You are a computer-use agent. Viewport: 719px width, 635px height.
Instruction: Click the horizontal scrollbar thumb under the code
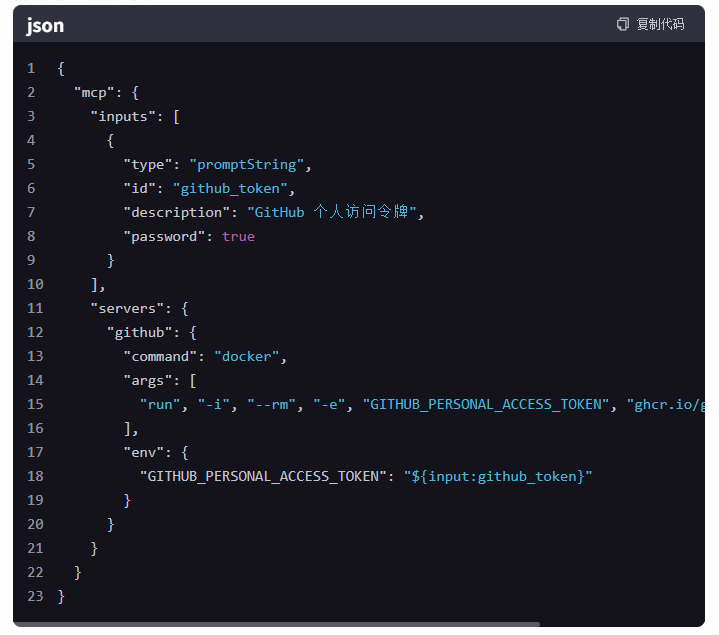pos(277,625)
